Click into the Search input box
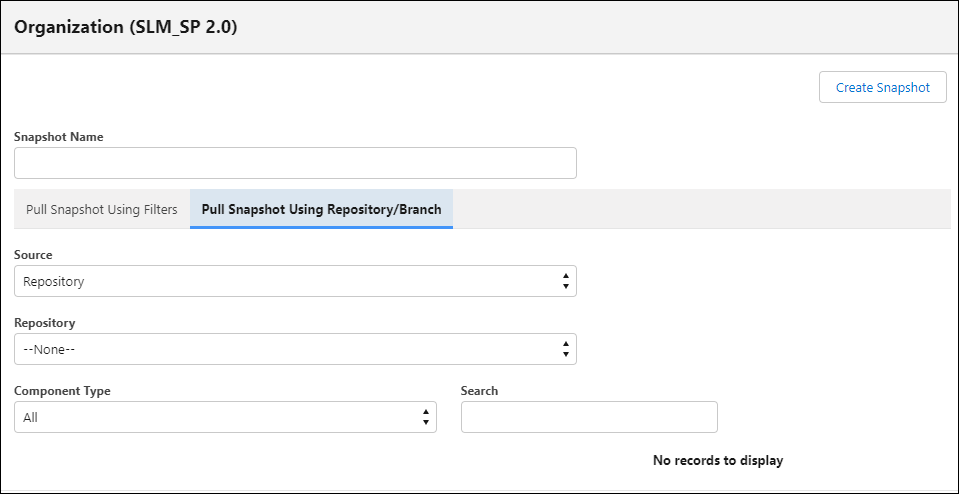The width and height of the screenshot is (959, 494). [589, 417]
